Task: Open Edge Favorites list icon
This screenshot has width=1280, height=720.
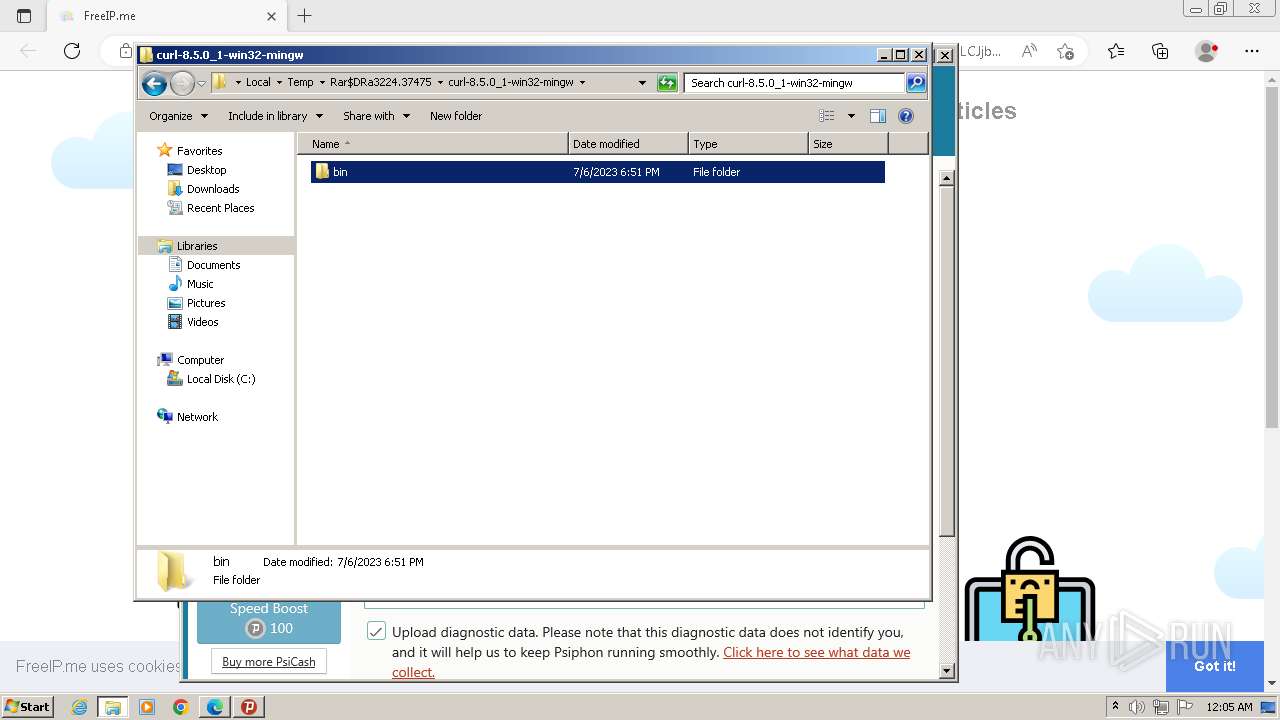Action: point(1116,51)
